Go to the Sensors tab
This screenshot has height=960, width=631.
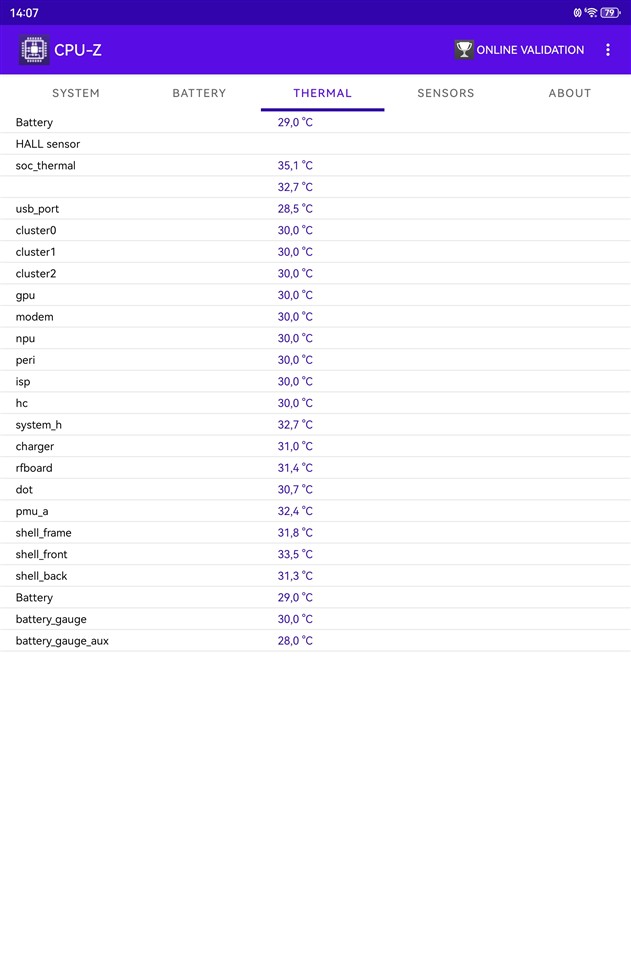point(446,93)
